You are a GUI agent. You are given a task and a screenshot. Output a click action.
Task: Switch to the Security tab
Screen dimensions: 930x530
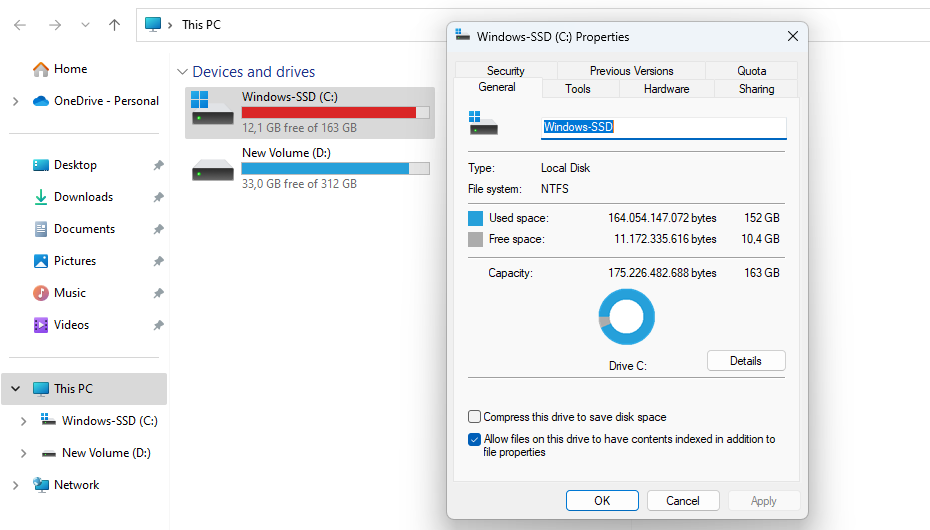tap(506, 71)
